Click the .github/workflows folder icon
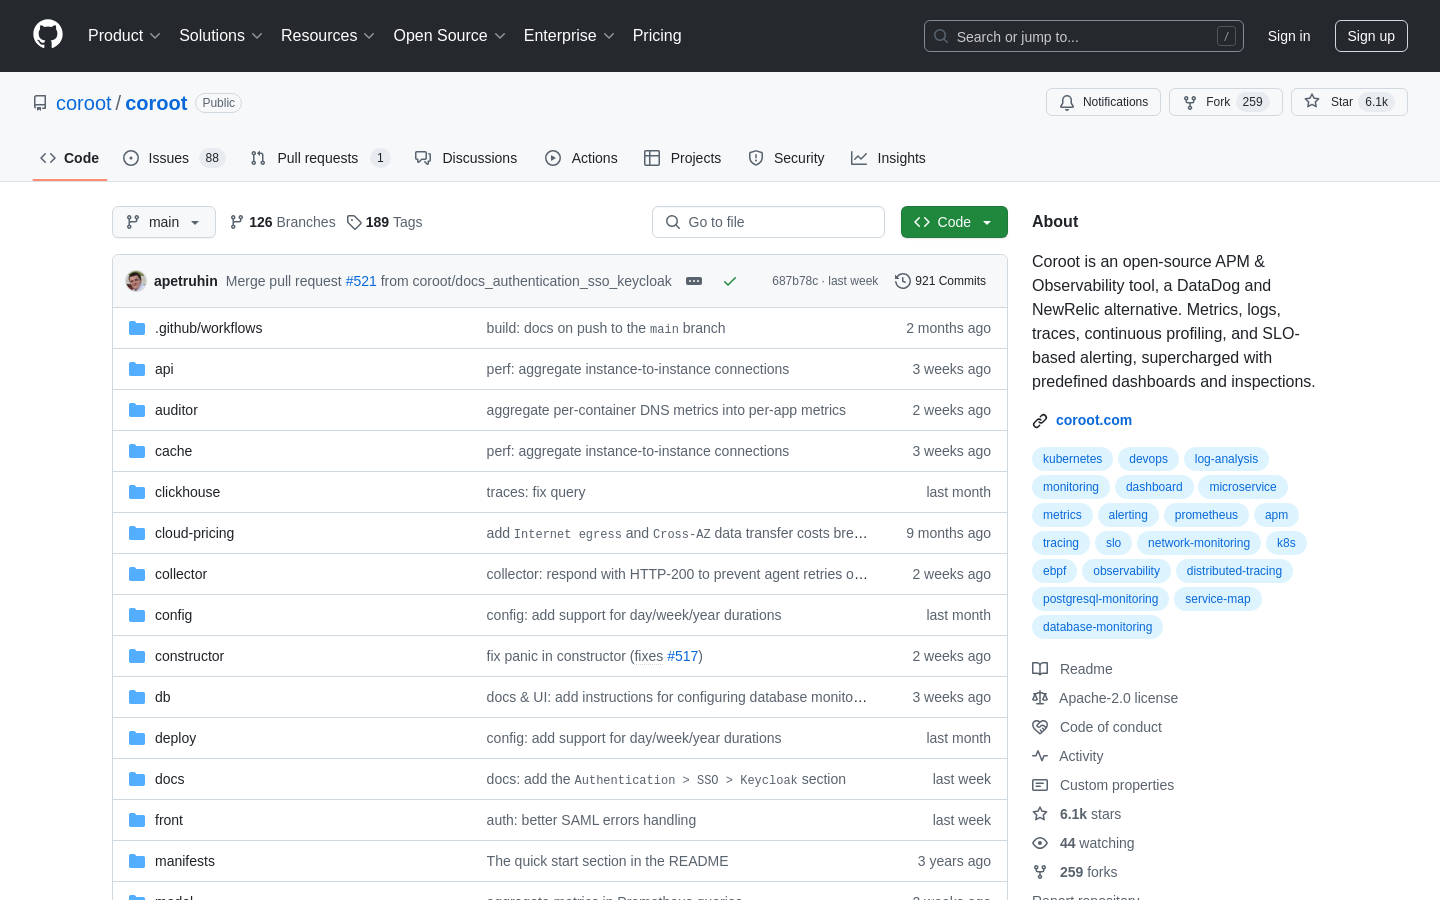Viewport: 1440px width, 900px height. [x=137, y=328]
